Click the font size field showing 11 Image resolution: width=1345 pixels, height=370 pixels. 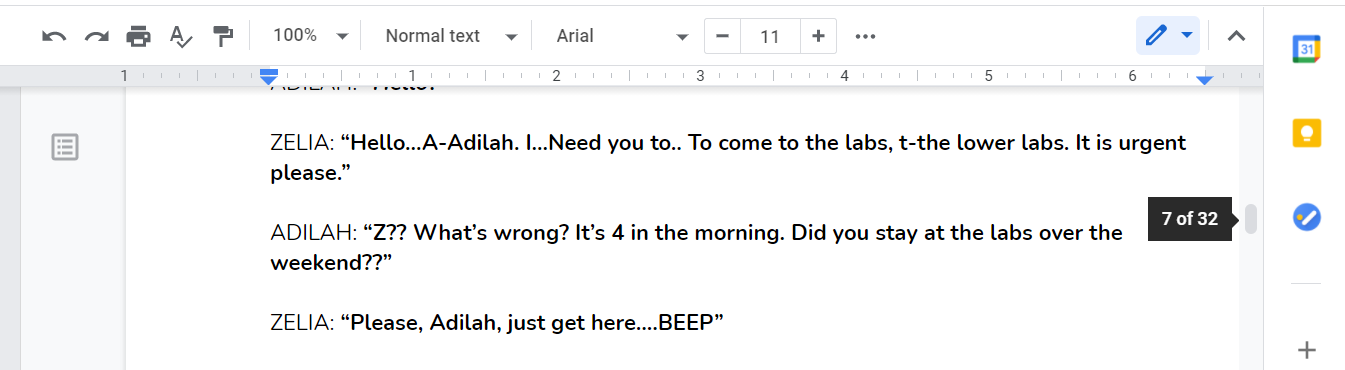pos(769,36)
